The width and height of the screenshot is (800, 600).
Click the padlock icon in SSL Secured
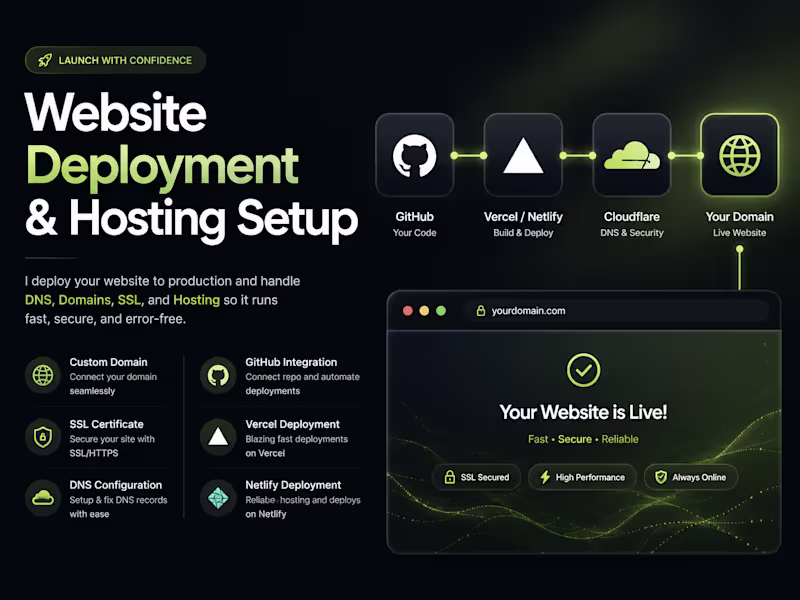(449, 477)
